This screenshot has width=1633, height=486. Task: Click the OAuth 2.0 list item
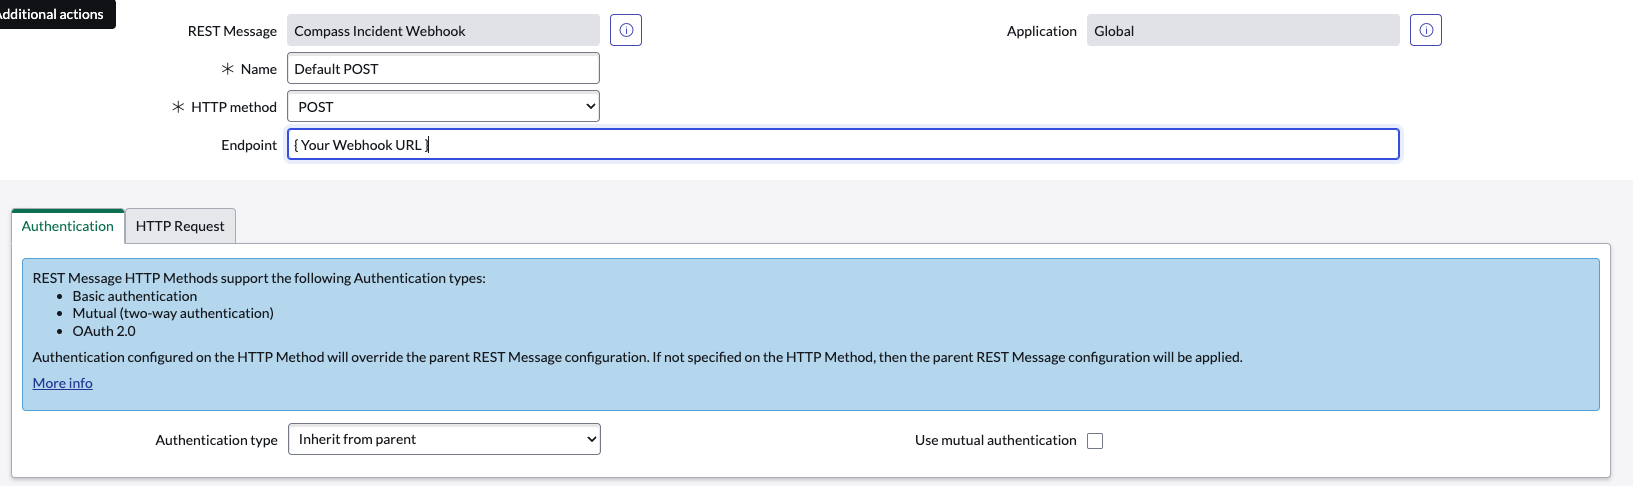104,331
